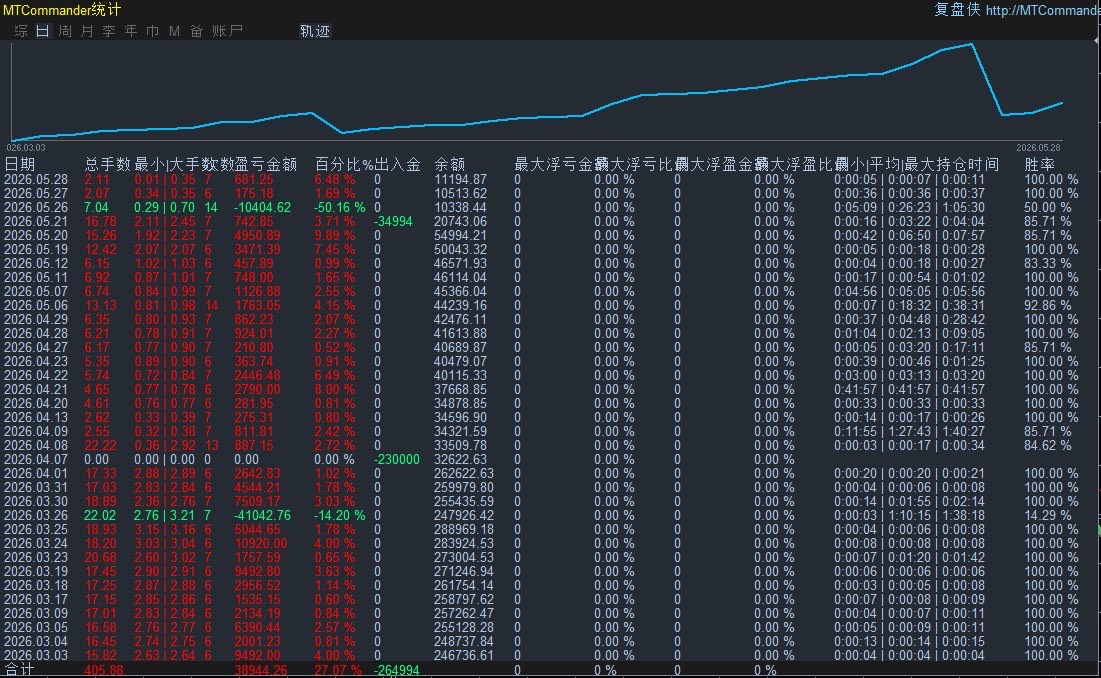
Task: Select the 2026.05.06 date row cell
Action: coord(36,305)
